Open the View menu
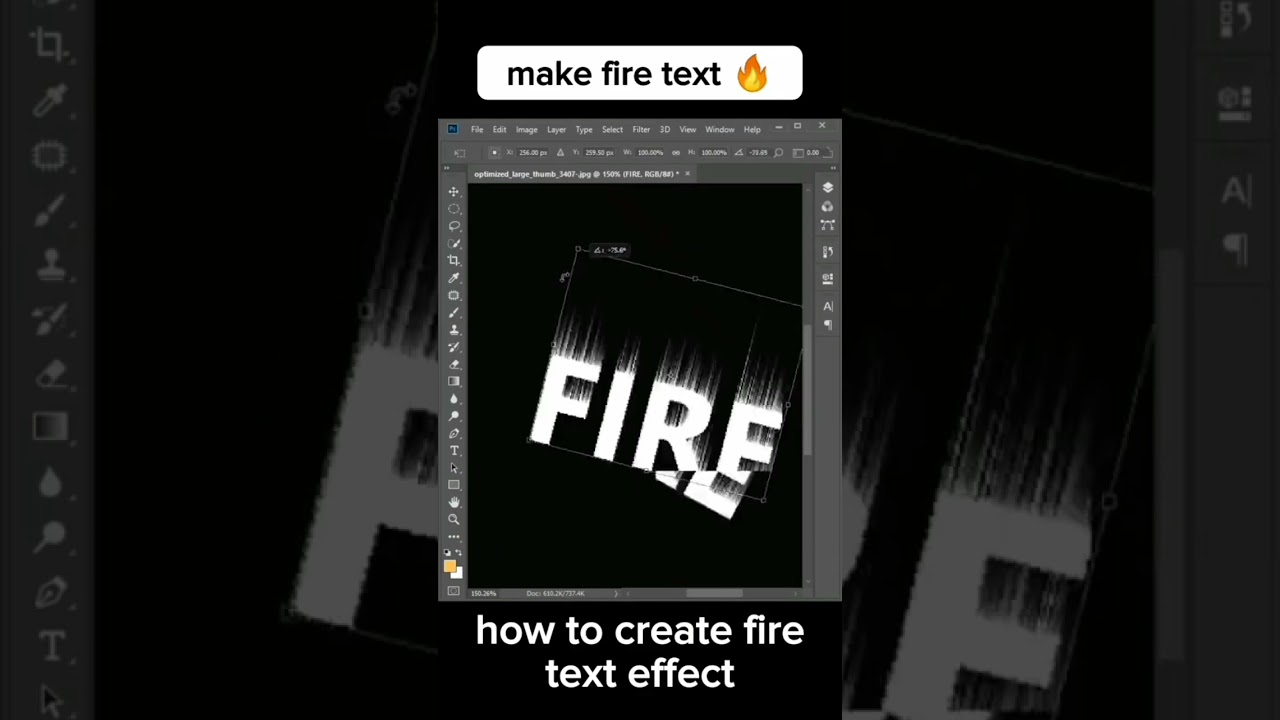The width and height of the screenshot is (1280, 720). coord(688,130)
